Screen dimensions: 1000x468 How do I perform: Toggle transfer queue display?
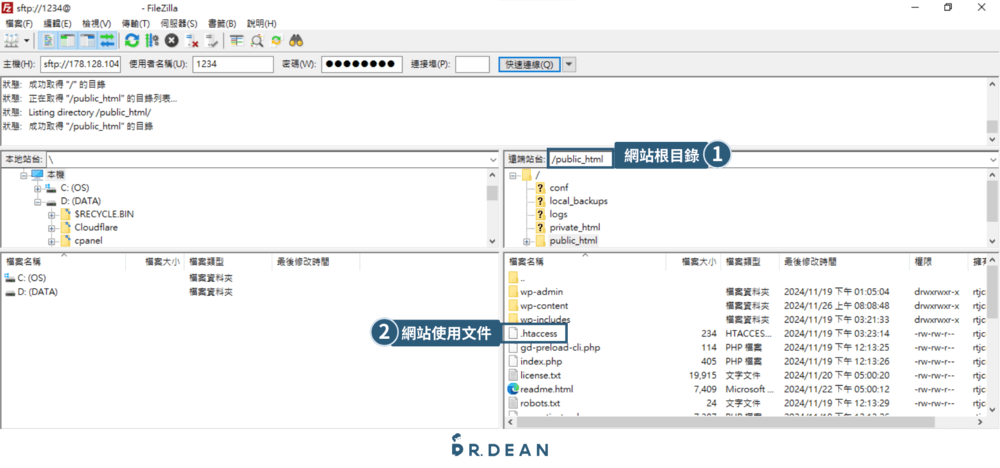(107, 41)
